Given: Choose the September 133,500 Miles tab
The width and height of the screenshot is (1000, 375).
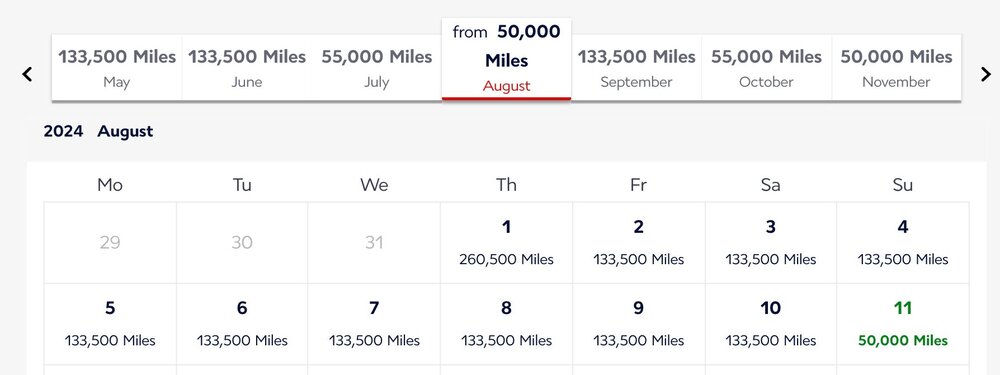Looking at the screenshot, I should tap(636, 68).
